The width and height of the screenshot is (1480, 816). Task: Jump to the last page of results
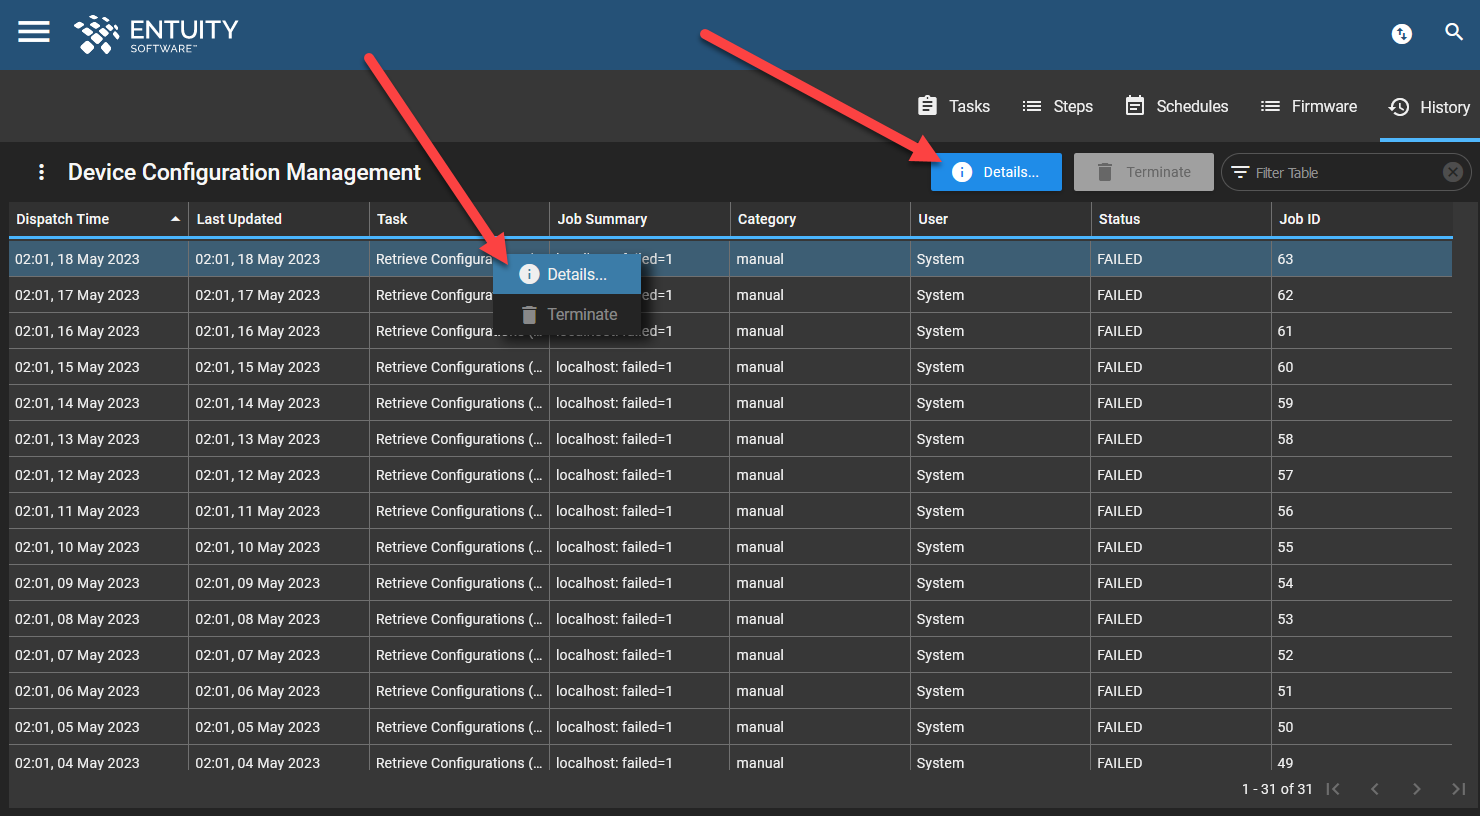(1459, 789)
